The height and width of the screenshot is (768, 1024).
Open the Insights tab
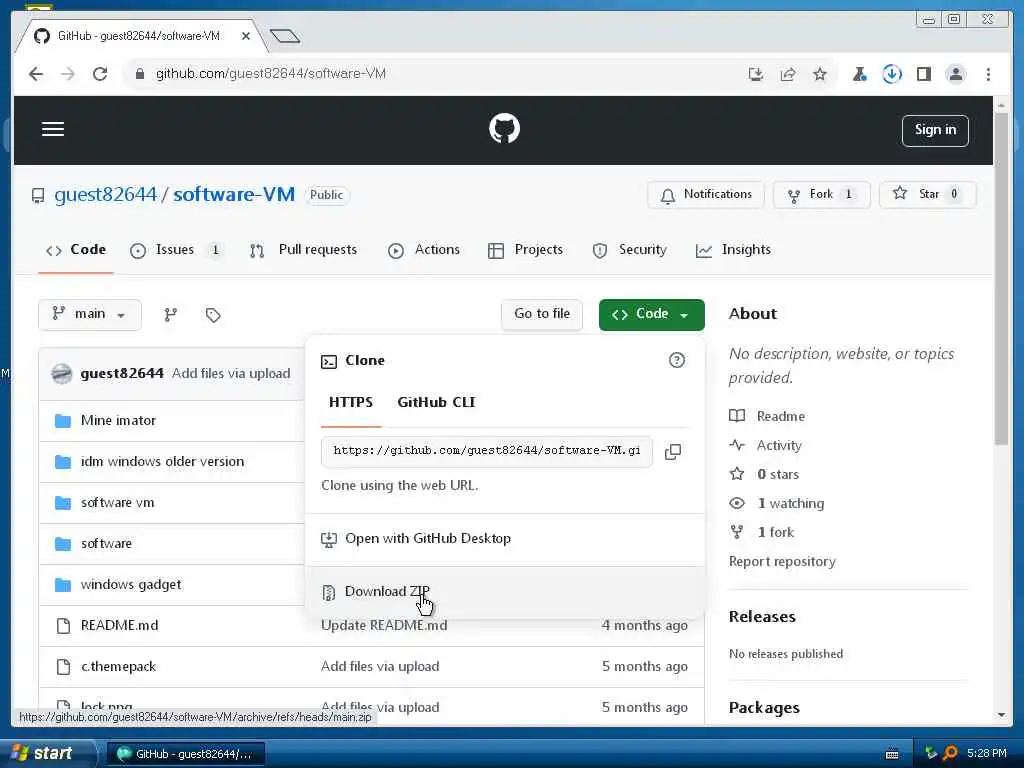(733, 250)
